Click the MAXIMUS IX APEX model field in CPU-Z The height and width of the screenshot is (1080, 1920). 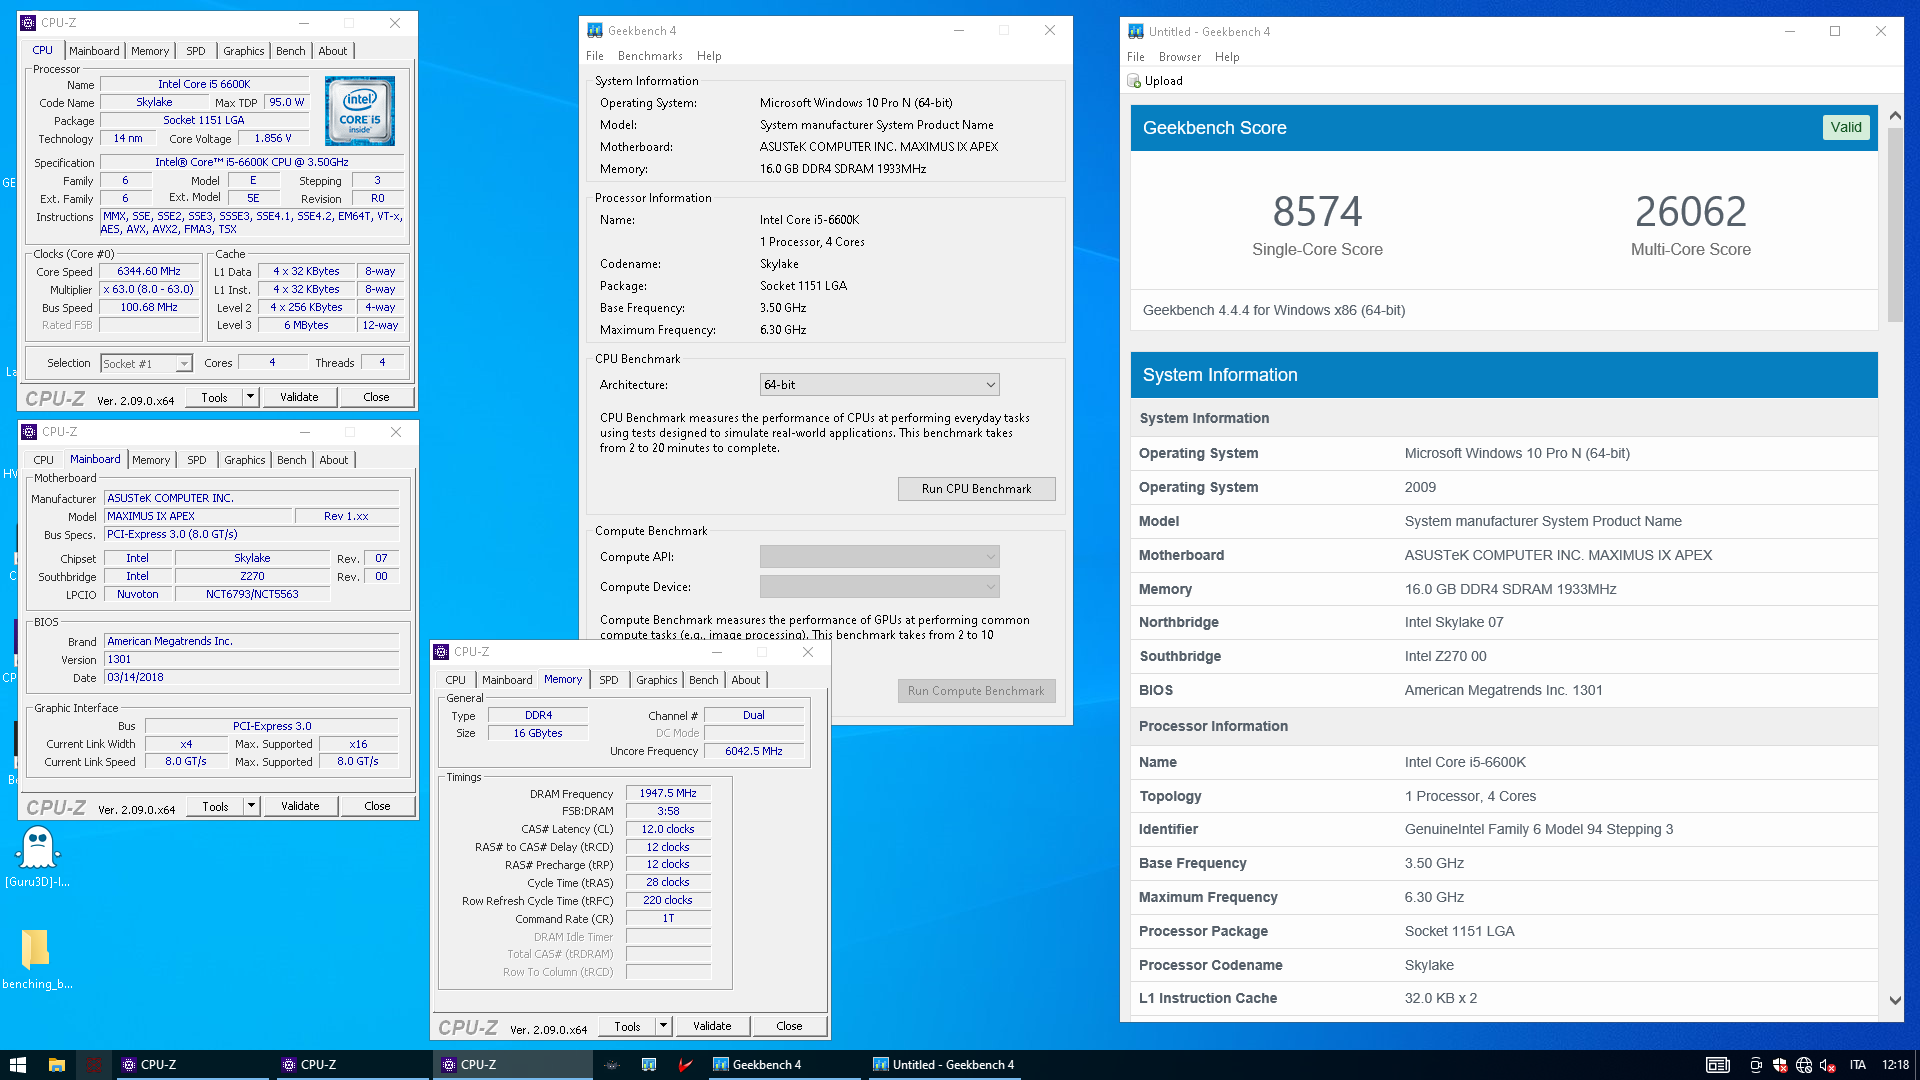point(198,516)
